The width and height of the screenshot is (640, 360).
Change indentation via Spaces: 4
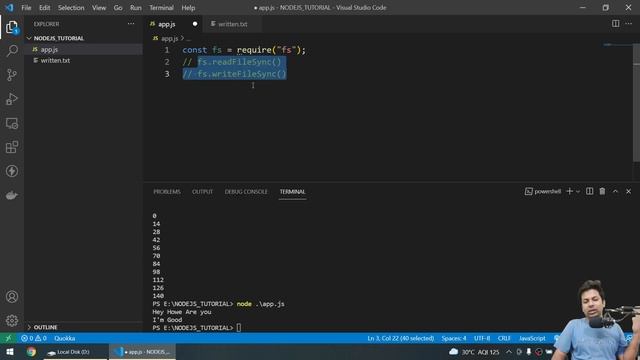453,338
